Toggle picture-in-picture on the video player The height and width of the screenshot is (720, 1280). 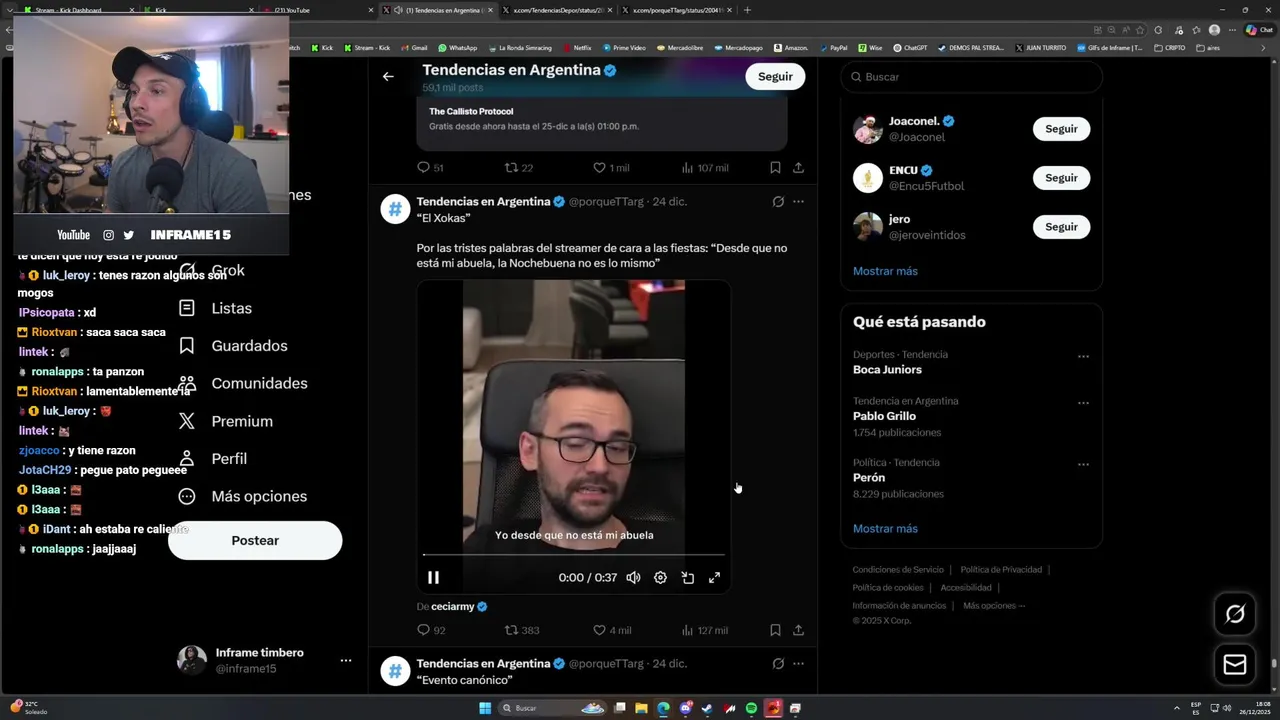688,577
